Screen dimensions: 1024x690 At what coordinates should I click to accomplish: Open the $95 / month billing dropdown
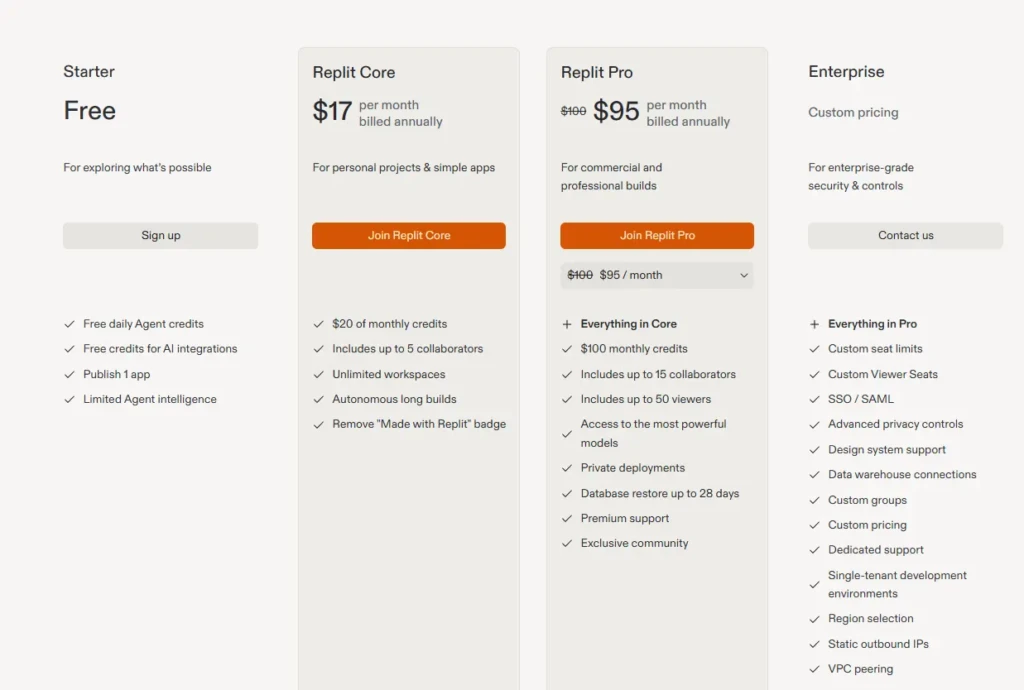pos(657,275)
